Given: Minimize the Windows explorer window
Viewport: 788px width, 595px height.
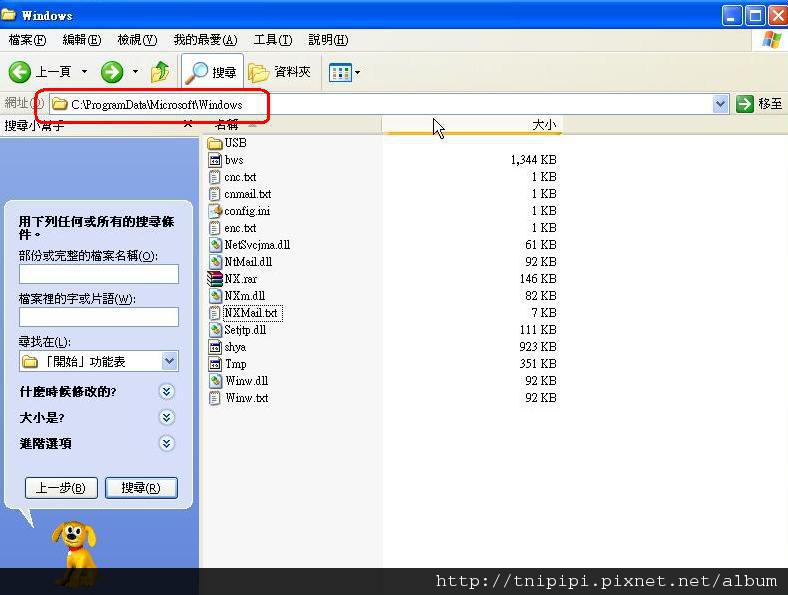Looking at the screenshot, I should [732, 16].
